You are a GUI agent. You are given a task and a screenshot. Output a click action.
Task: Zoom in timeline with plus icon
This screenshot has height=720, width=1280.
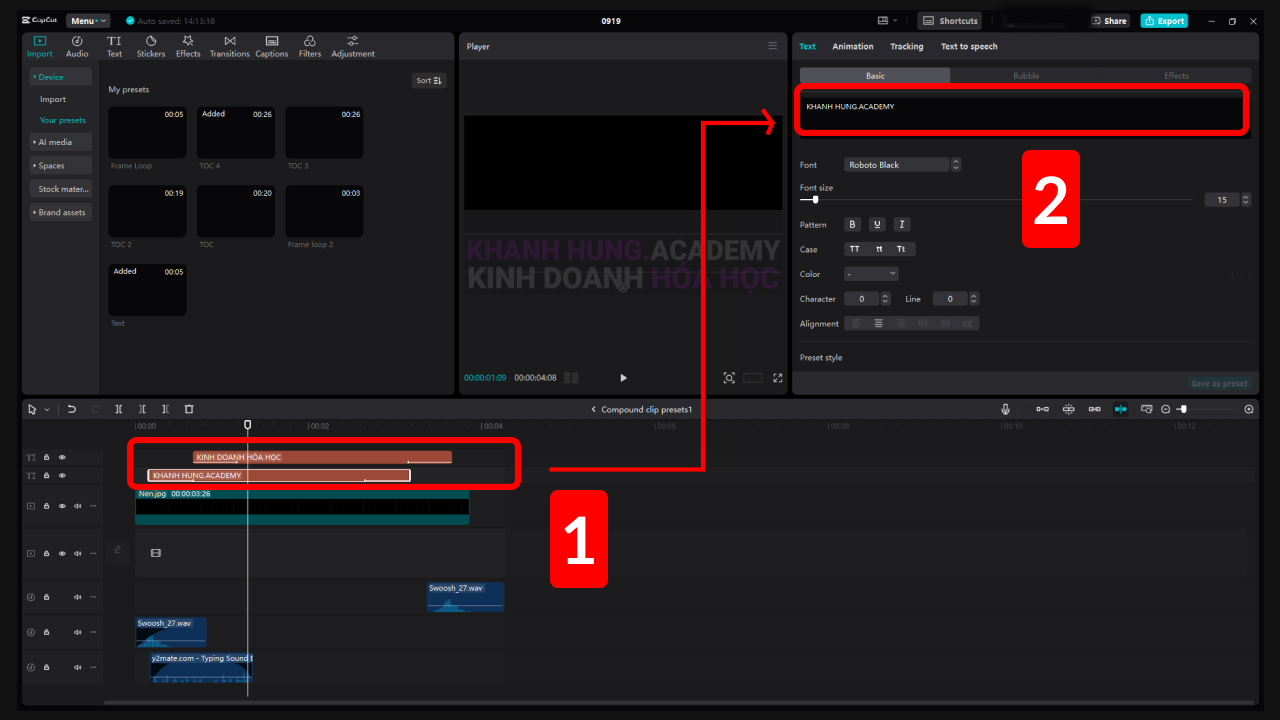tap(1249, 409)
